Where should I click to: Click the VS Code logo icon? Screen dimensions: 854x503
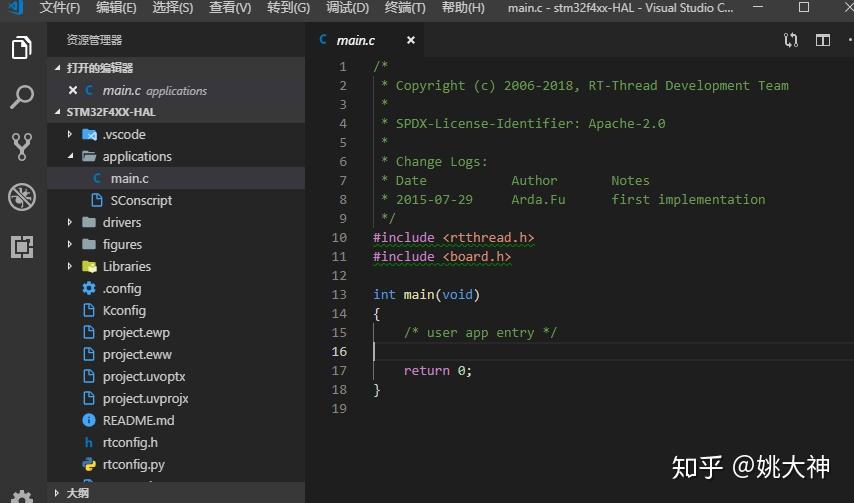(x=15, y=8)
